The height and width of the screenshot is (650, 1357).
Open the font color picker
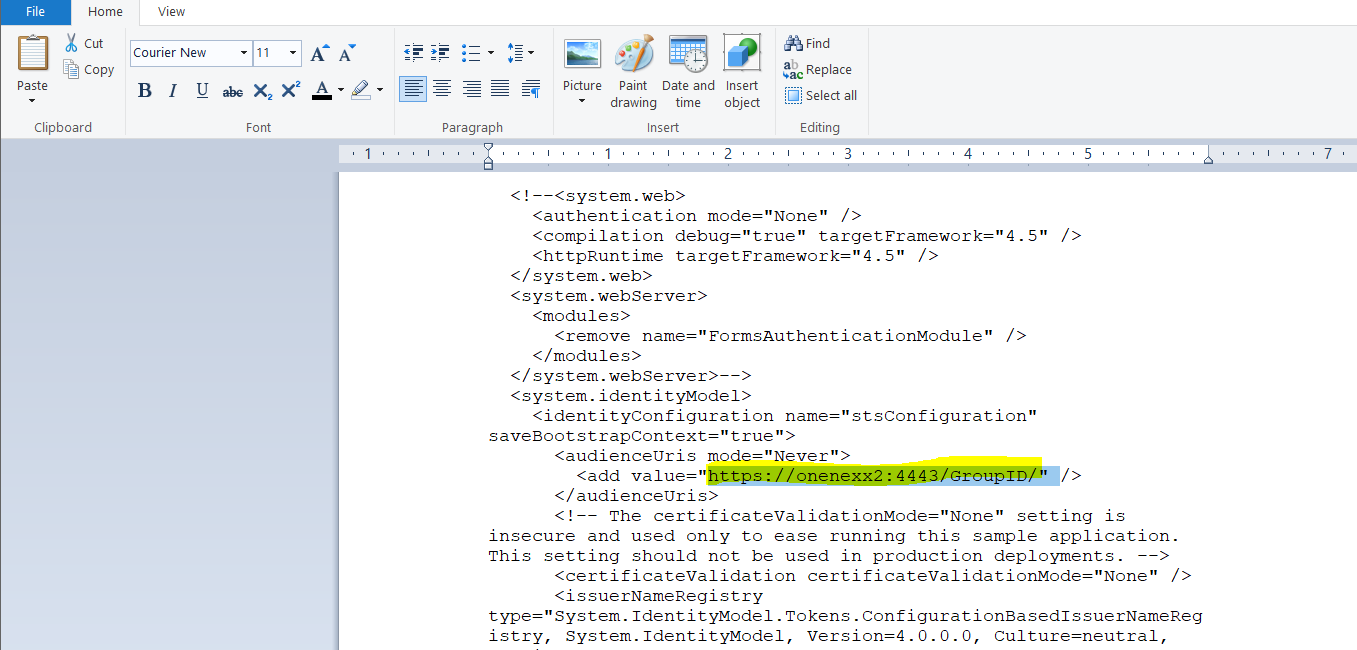[339, 90]
